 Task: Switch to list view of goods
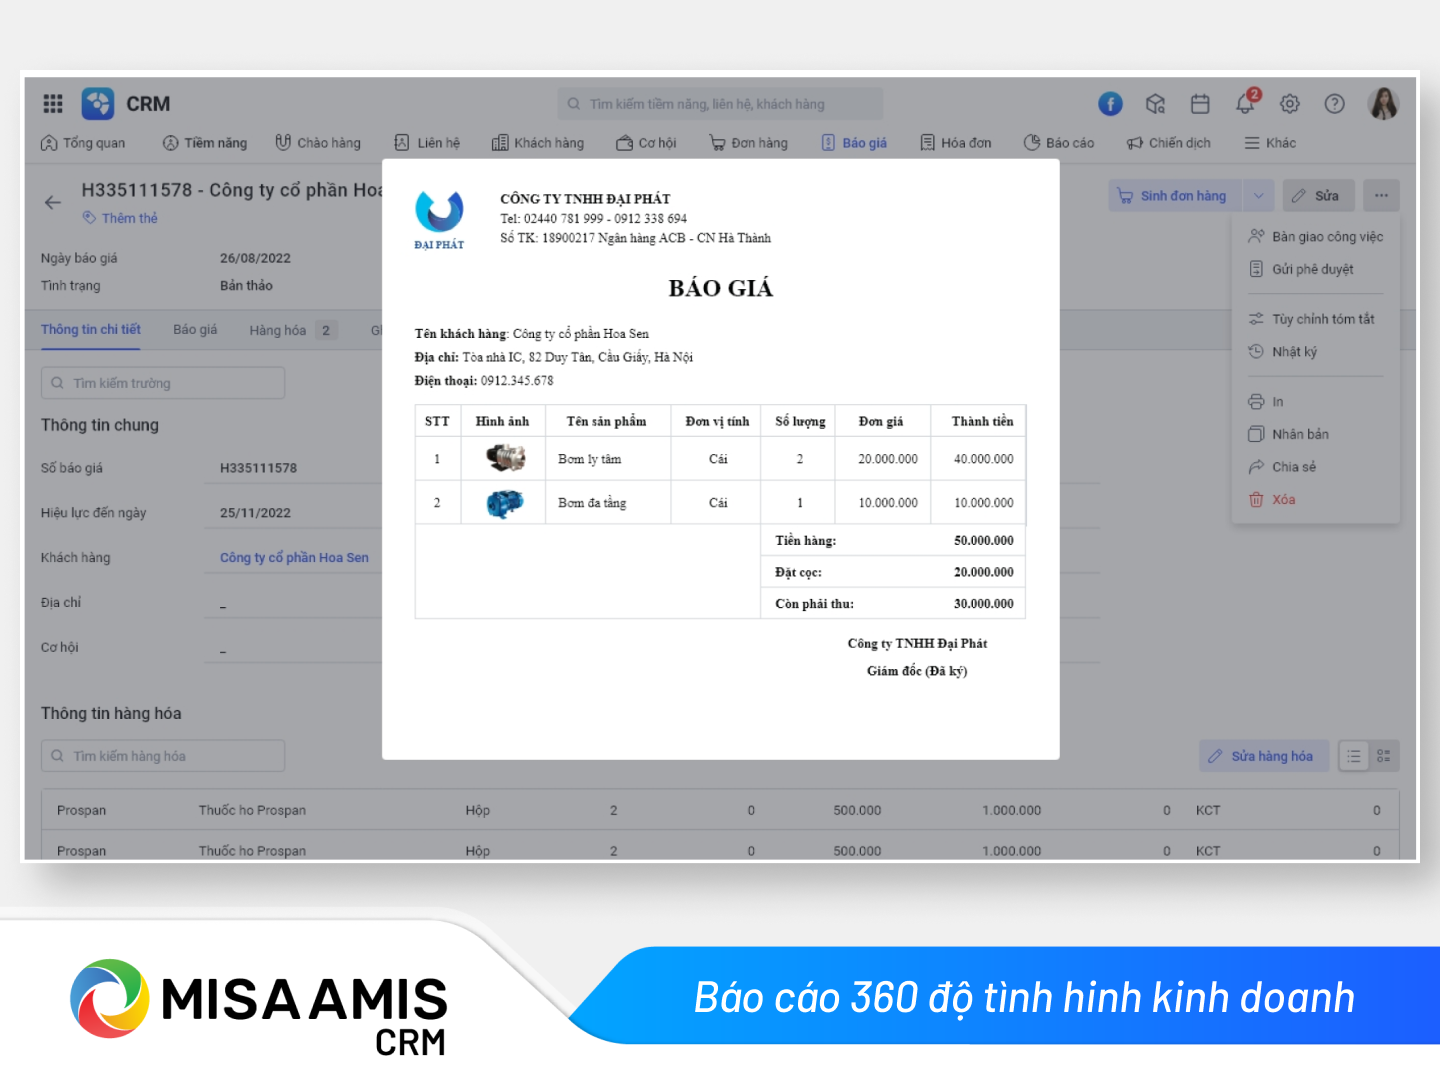click(x=1353, y=756)
